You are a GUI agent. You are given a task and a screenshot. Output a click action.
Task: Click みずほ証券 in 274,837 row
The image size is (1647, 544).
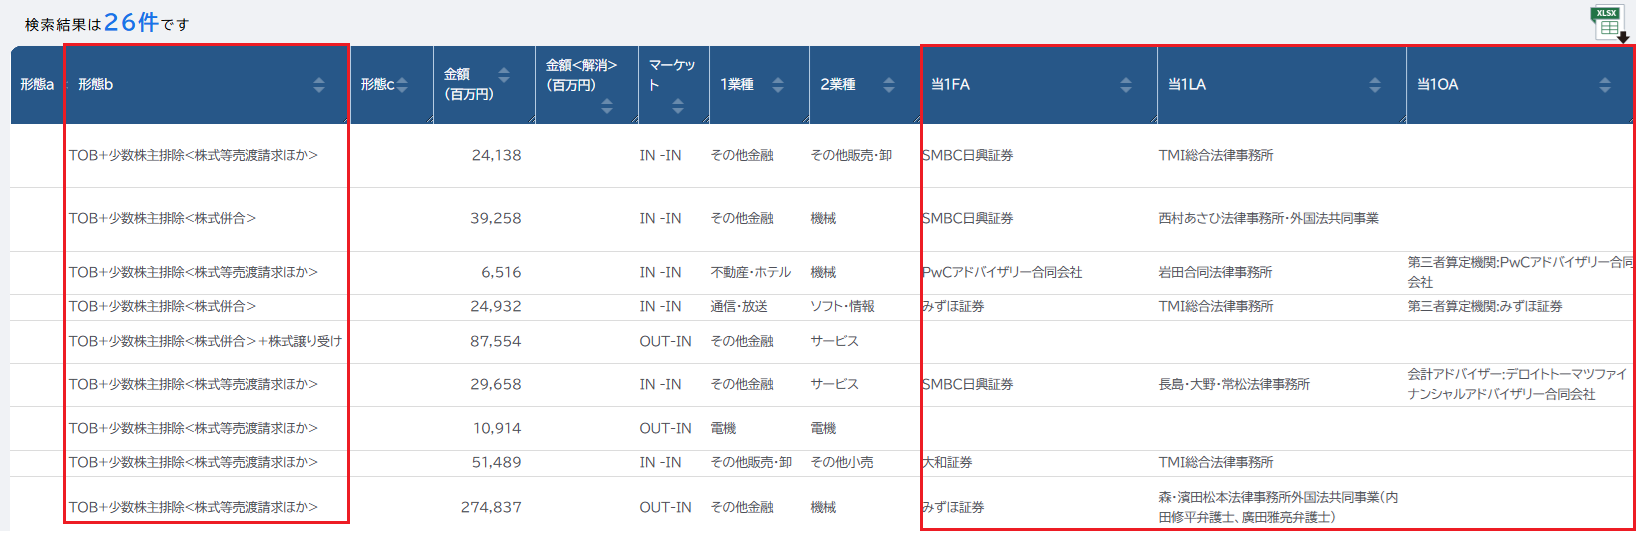(x=953, y=507)
